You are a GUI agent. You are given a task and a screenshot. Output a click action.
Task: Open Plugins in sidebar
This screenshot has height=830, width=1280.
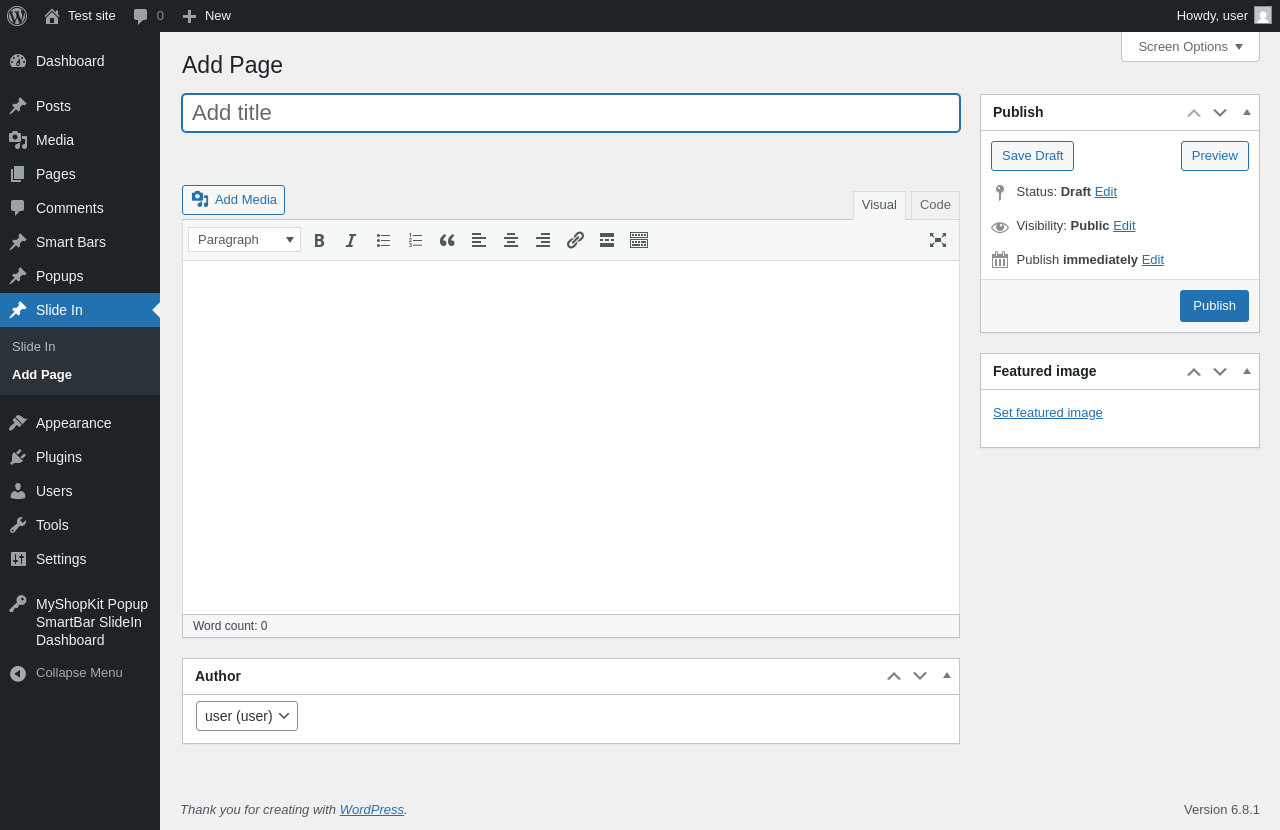pyautogui.click(x=80, y=457)
